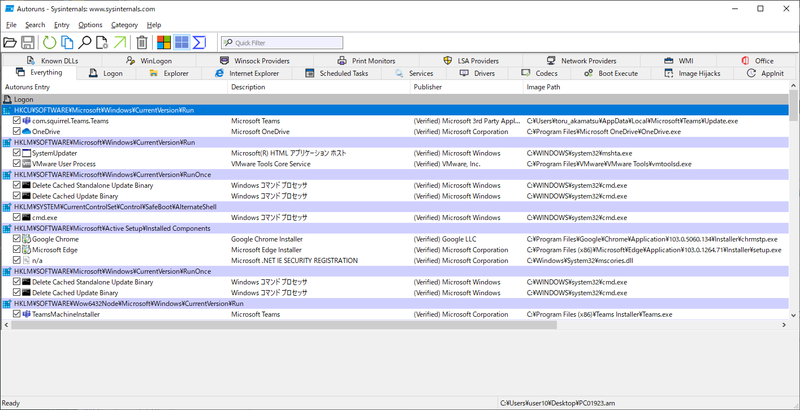Uncheck the Microsoft Edge Active Setup entry
The width and height of the screenshot is (800, 410).
click(x=17, y=250)
